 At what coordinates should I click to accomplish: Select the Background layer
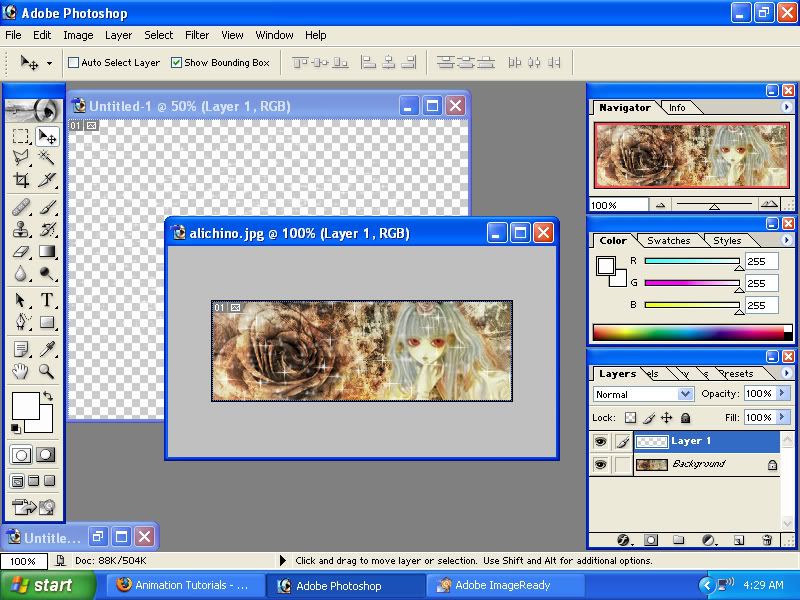[706, 464]
